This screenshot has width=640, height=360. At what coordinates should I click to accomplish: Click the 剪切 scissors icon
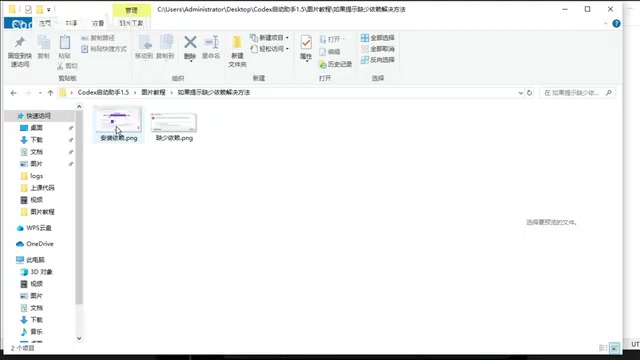[x=60, y=66]
